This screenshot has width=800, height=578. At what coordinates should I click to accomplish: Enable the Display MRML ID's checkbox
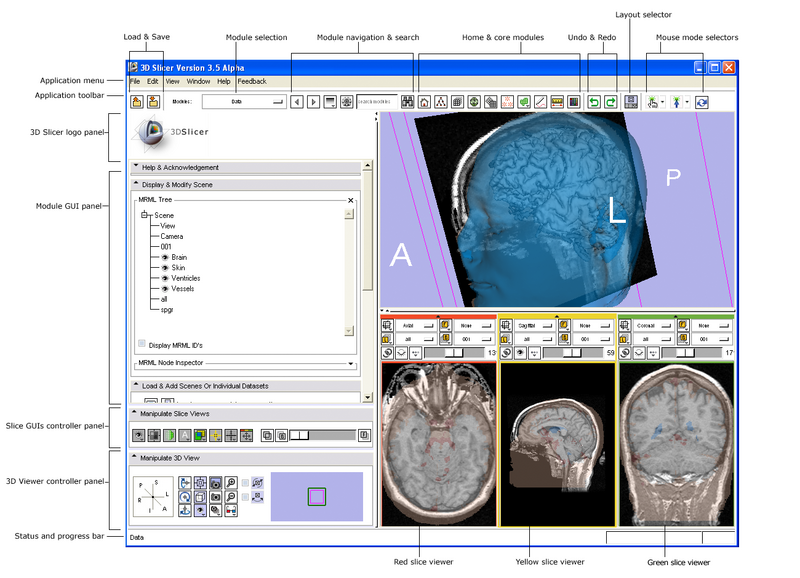click(142, 344)
